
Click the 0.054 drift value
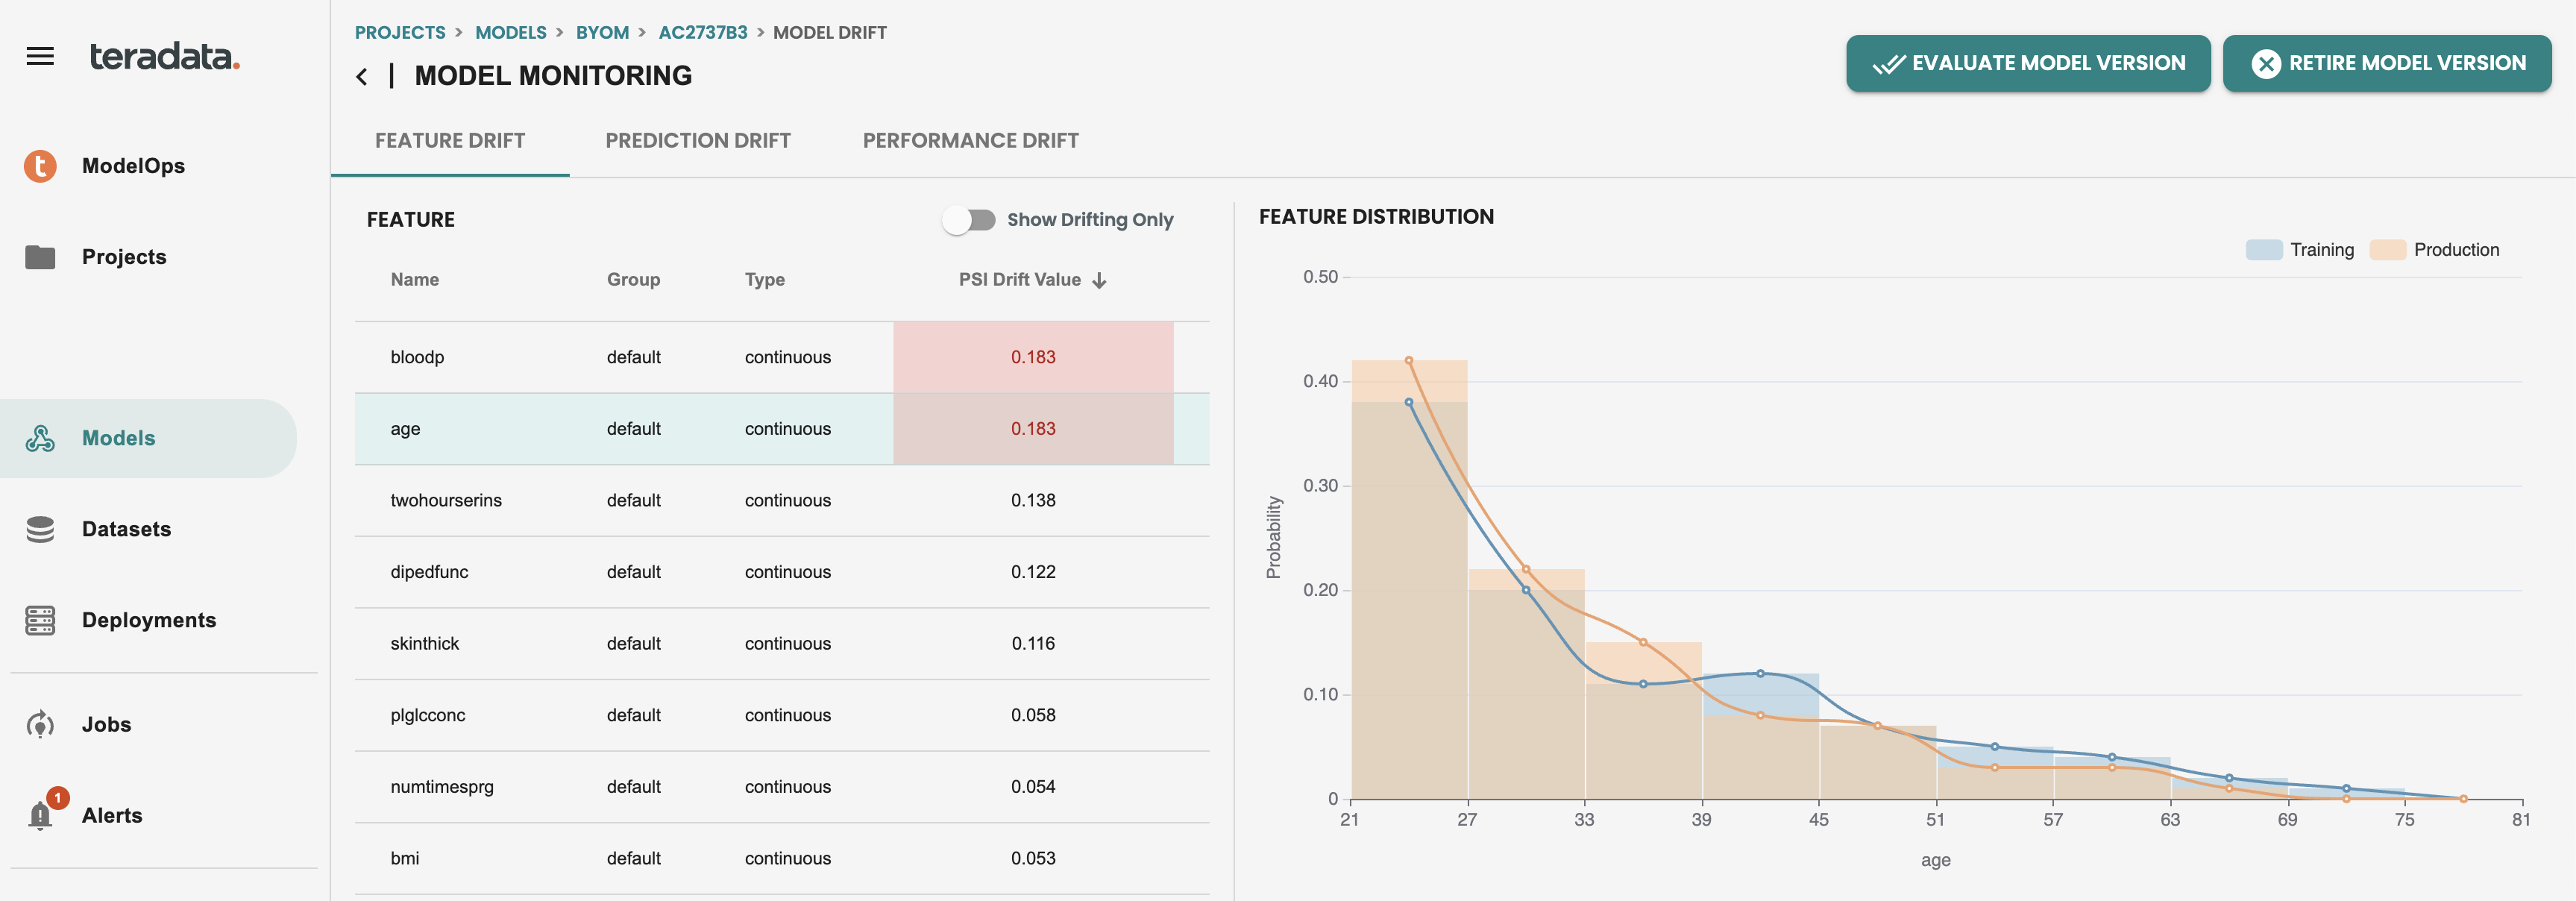point(1033,787)
